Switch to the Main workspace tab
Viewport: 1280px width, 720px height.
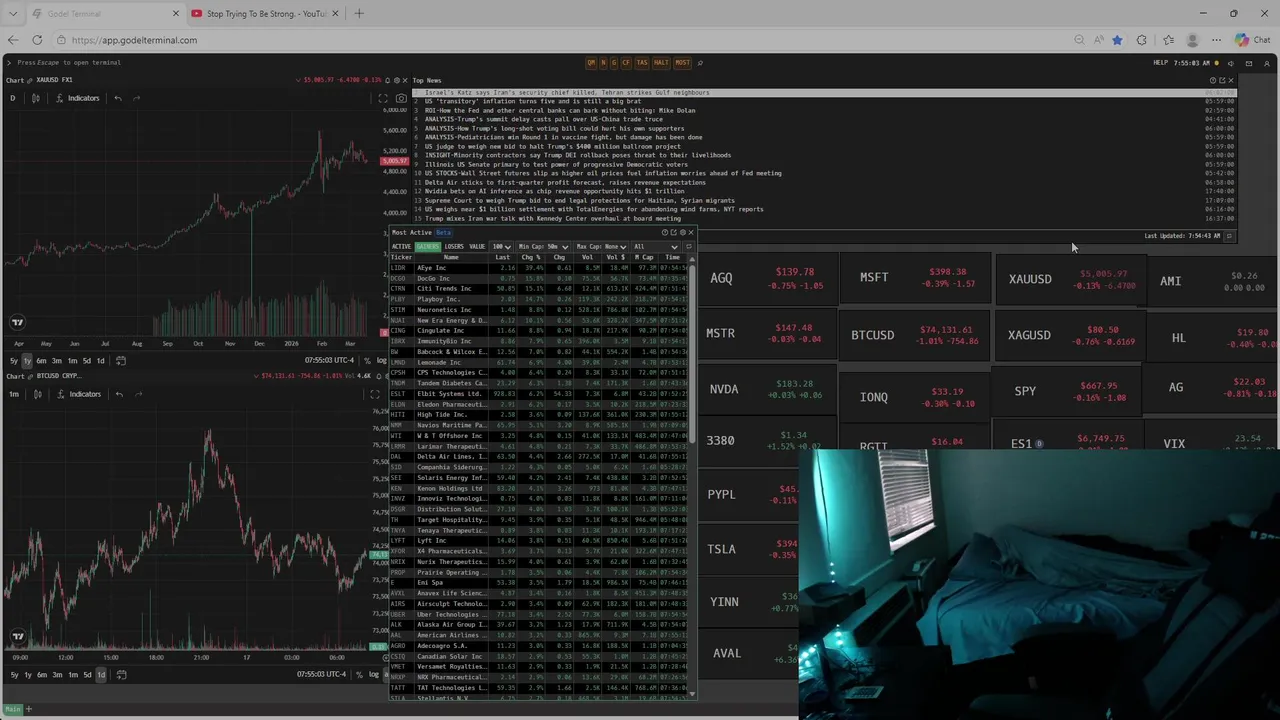pos(12,710)
